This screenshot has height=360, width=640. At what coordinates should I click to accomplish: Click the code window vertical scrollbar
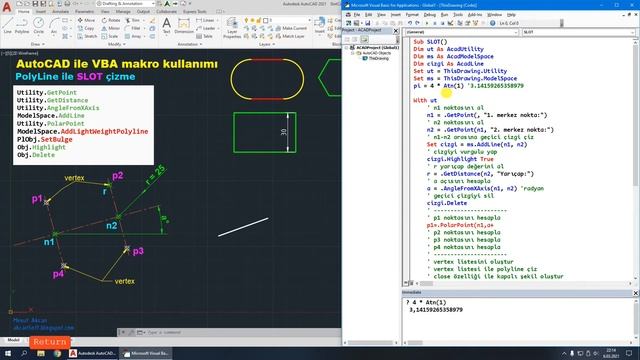coord(635,159)
